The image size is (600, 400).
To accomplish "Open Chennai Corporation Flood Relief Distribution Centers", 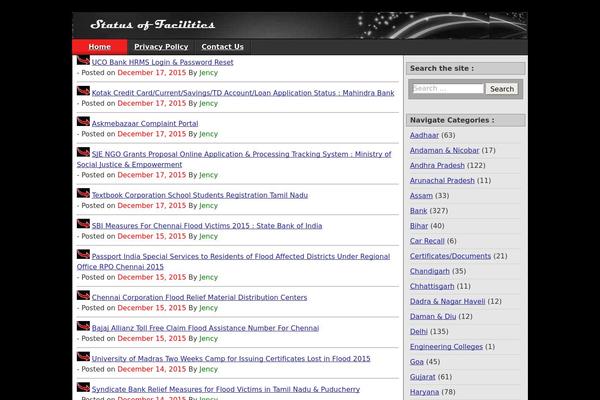I will coord(199,297).
